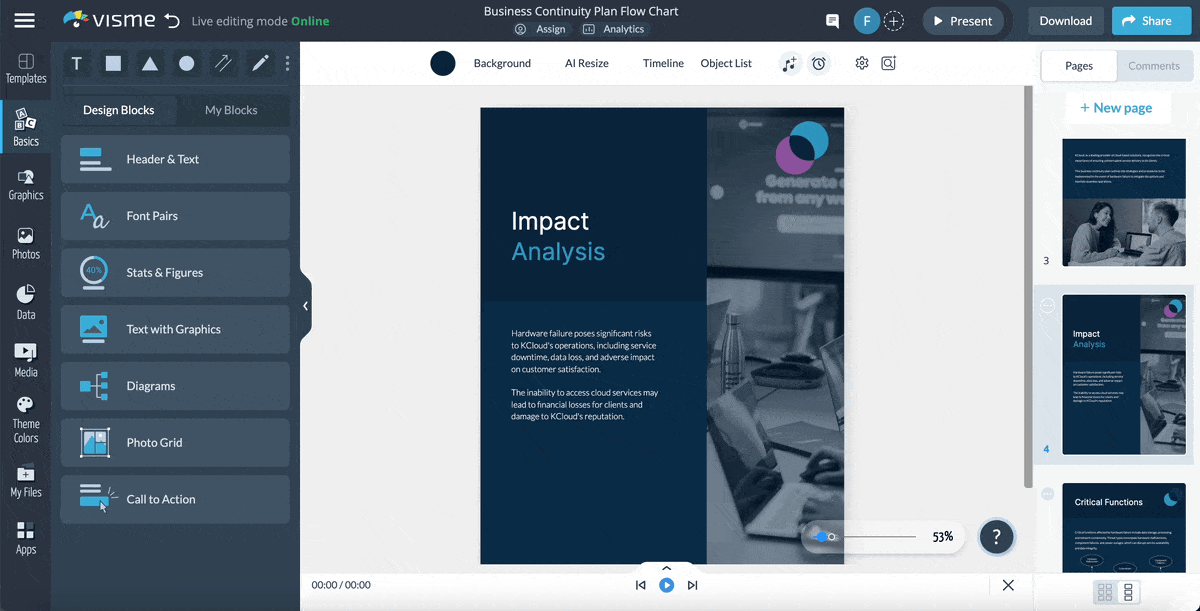Open the page timer settings

[819, 63]
